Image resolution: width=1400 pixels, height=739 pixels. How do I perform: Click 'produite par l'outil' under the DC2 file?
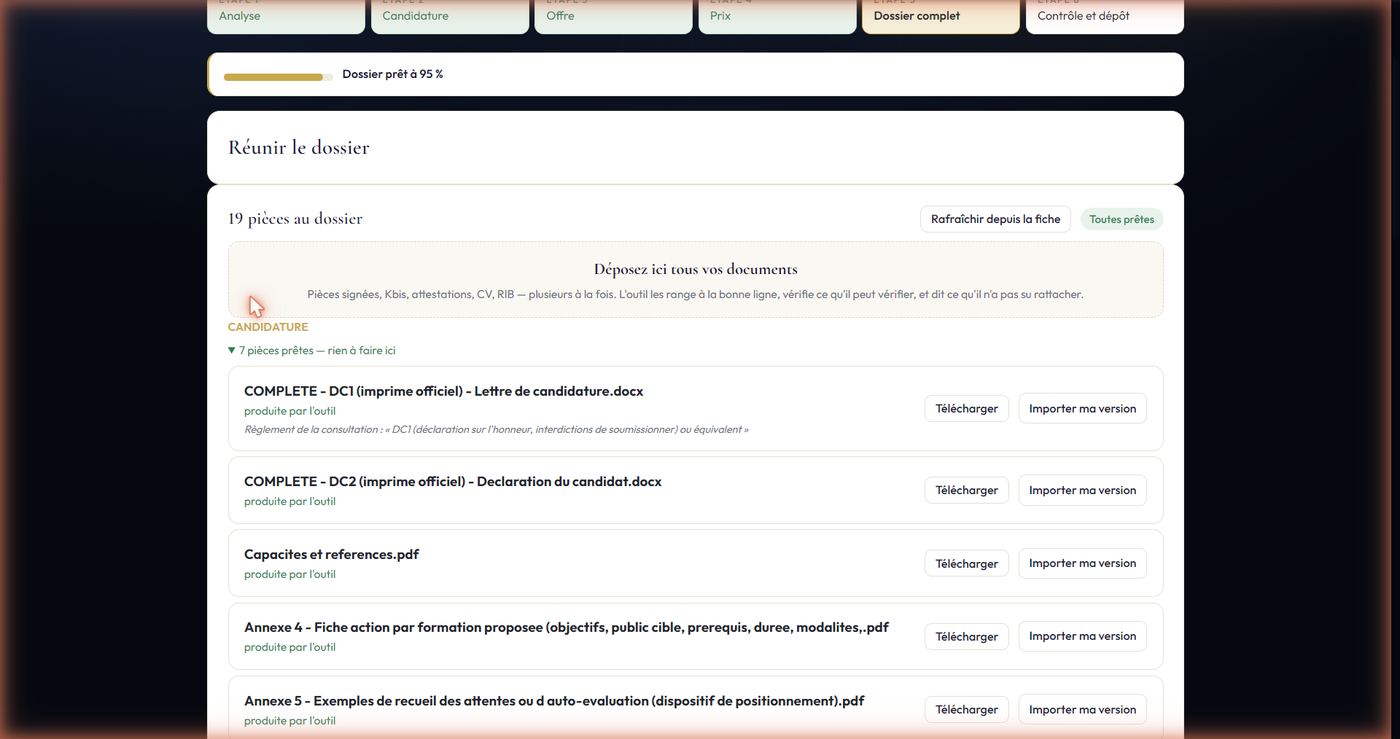pos(290,501)
